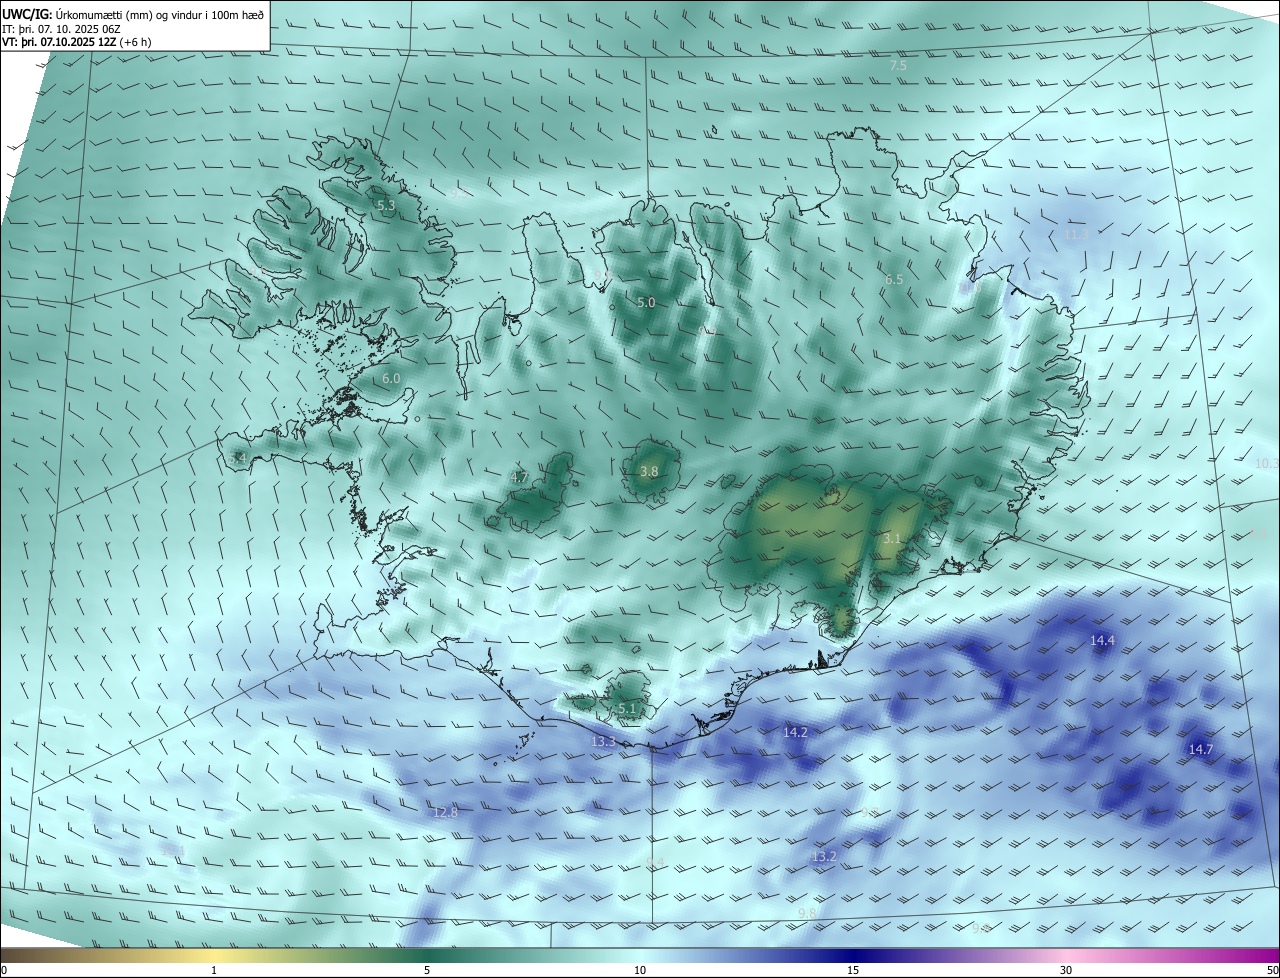The height and width of the screenshot is (978, 1280).
Task: Click the 6.5 value label in the northeast
Action: tap(894, 280)
